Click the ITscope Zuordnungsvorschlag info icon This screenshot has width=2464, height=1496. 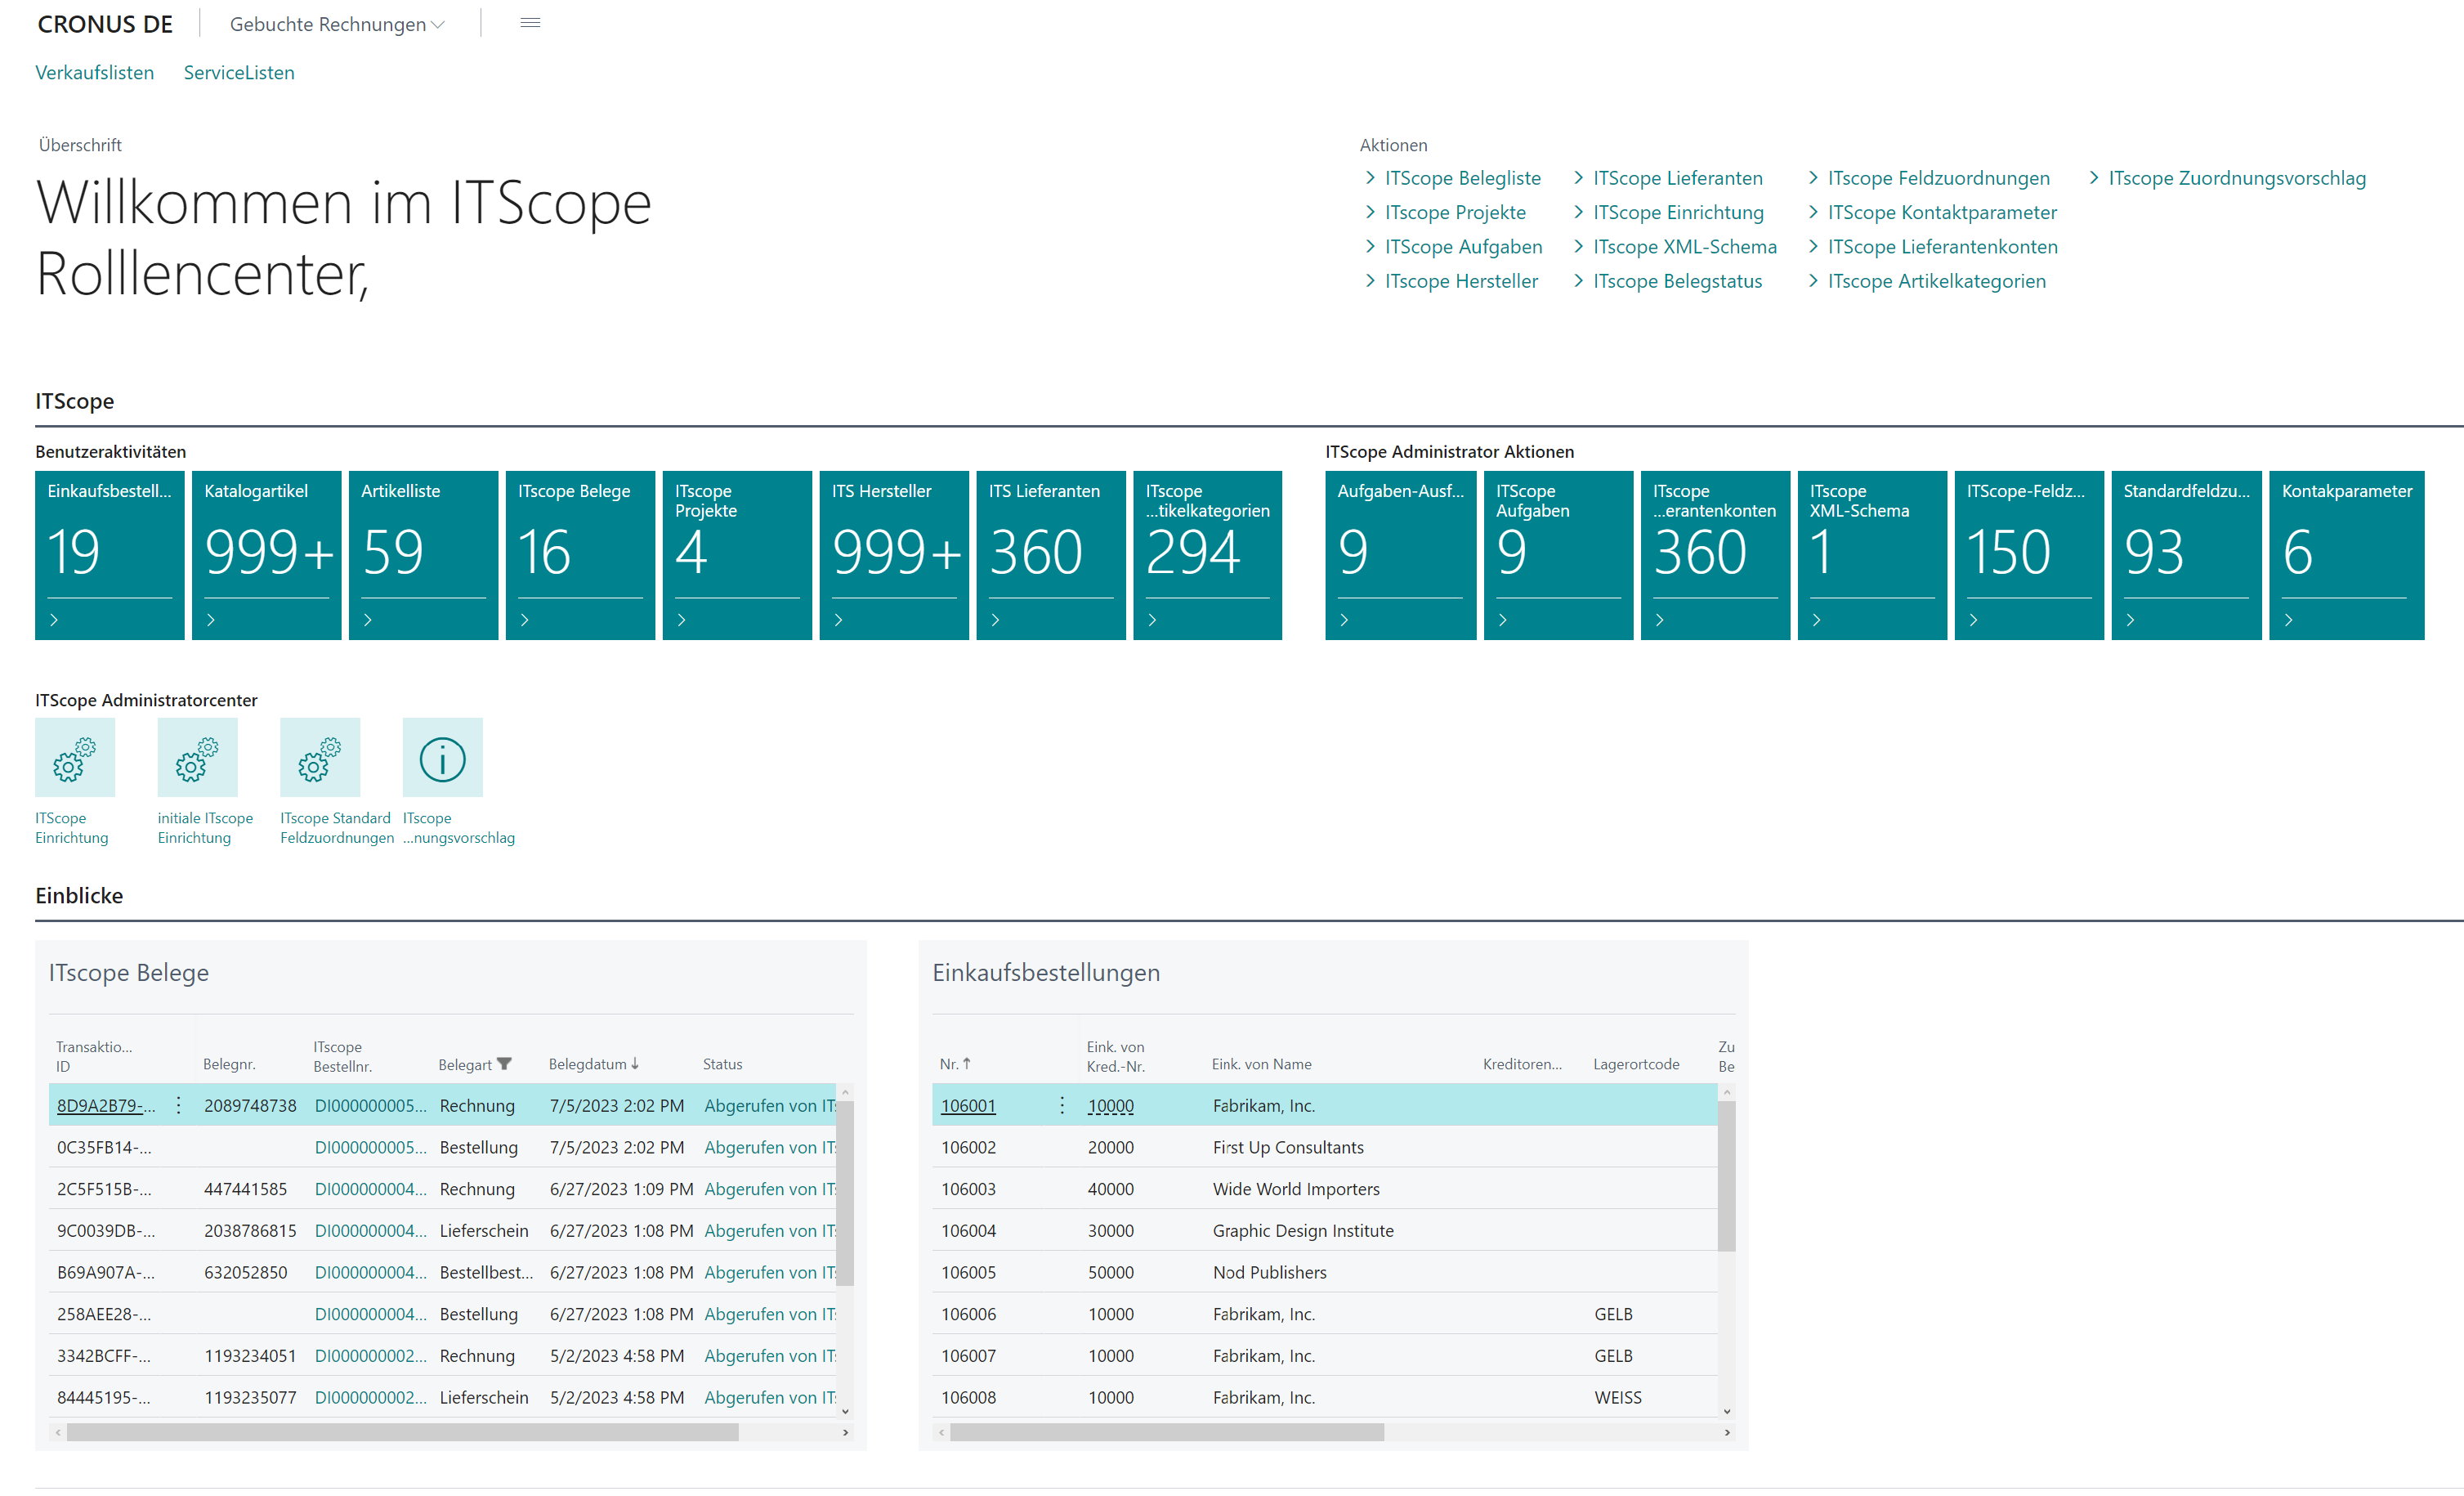[442, 758]
